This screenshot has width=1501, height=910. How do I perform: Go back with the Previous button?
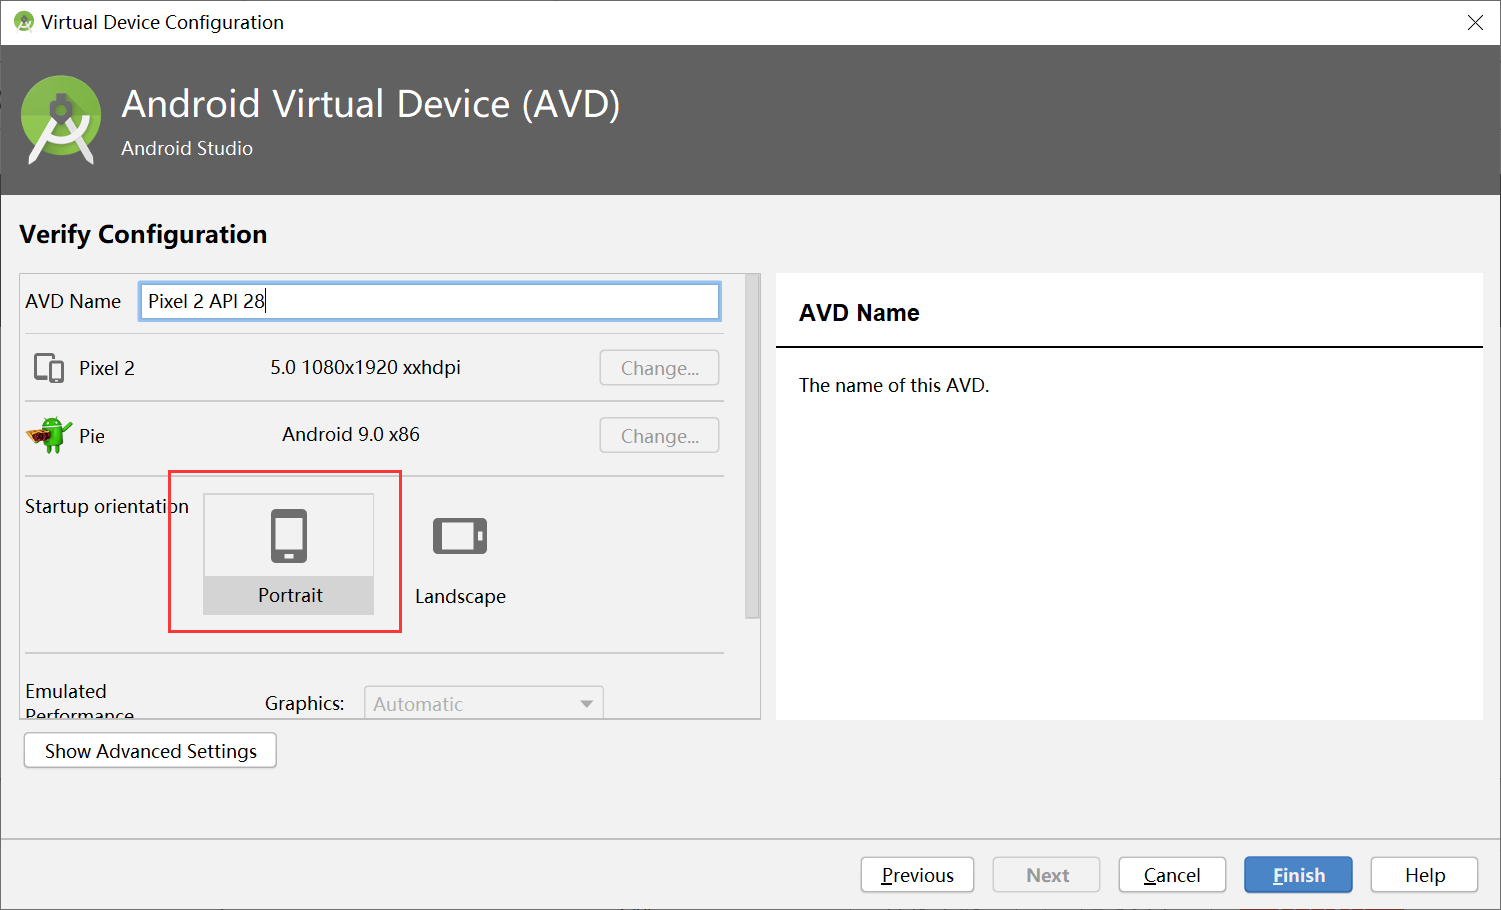[x=916, y=874]
